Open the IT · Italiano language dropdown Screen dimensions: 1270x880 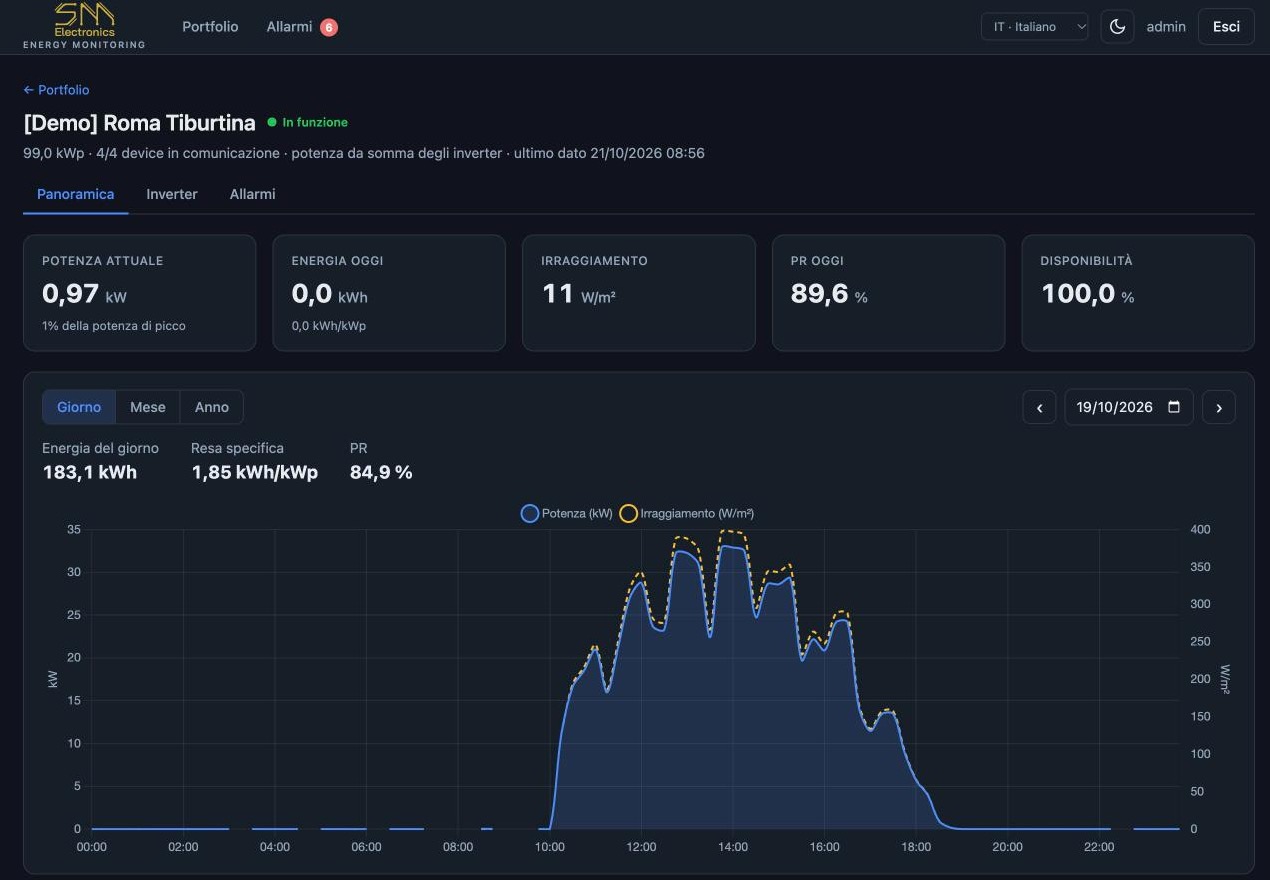pos(1035,27)
